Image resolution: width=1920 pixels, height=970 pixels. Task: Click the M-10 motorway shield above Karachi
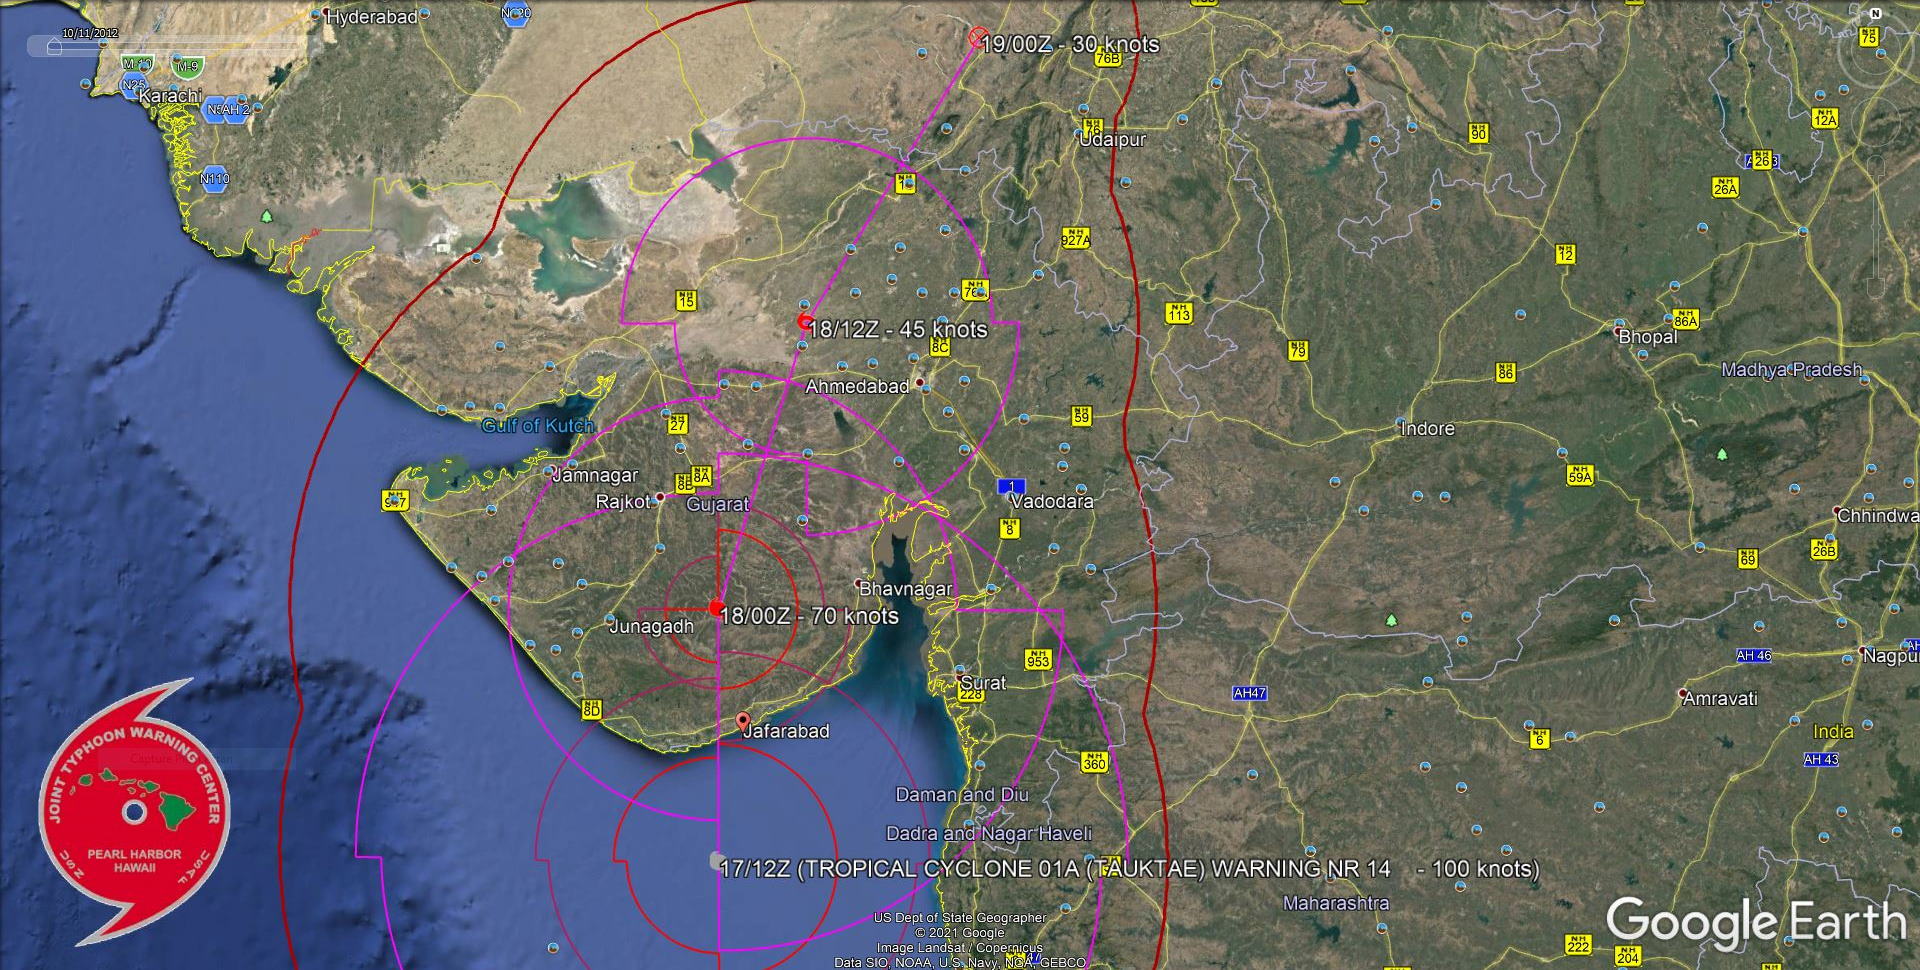click(x=137, y=62)
